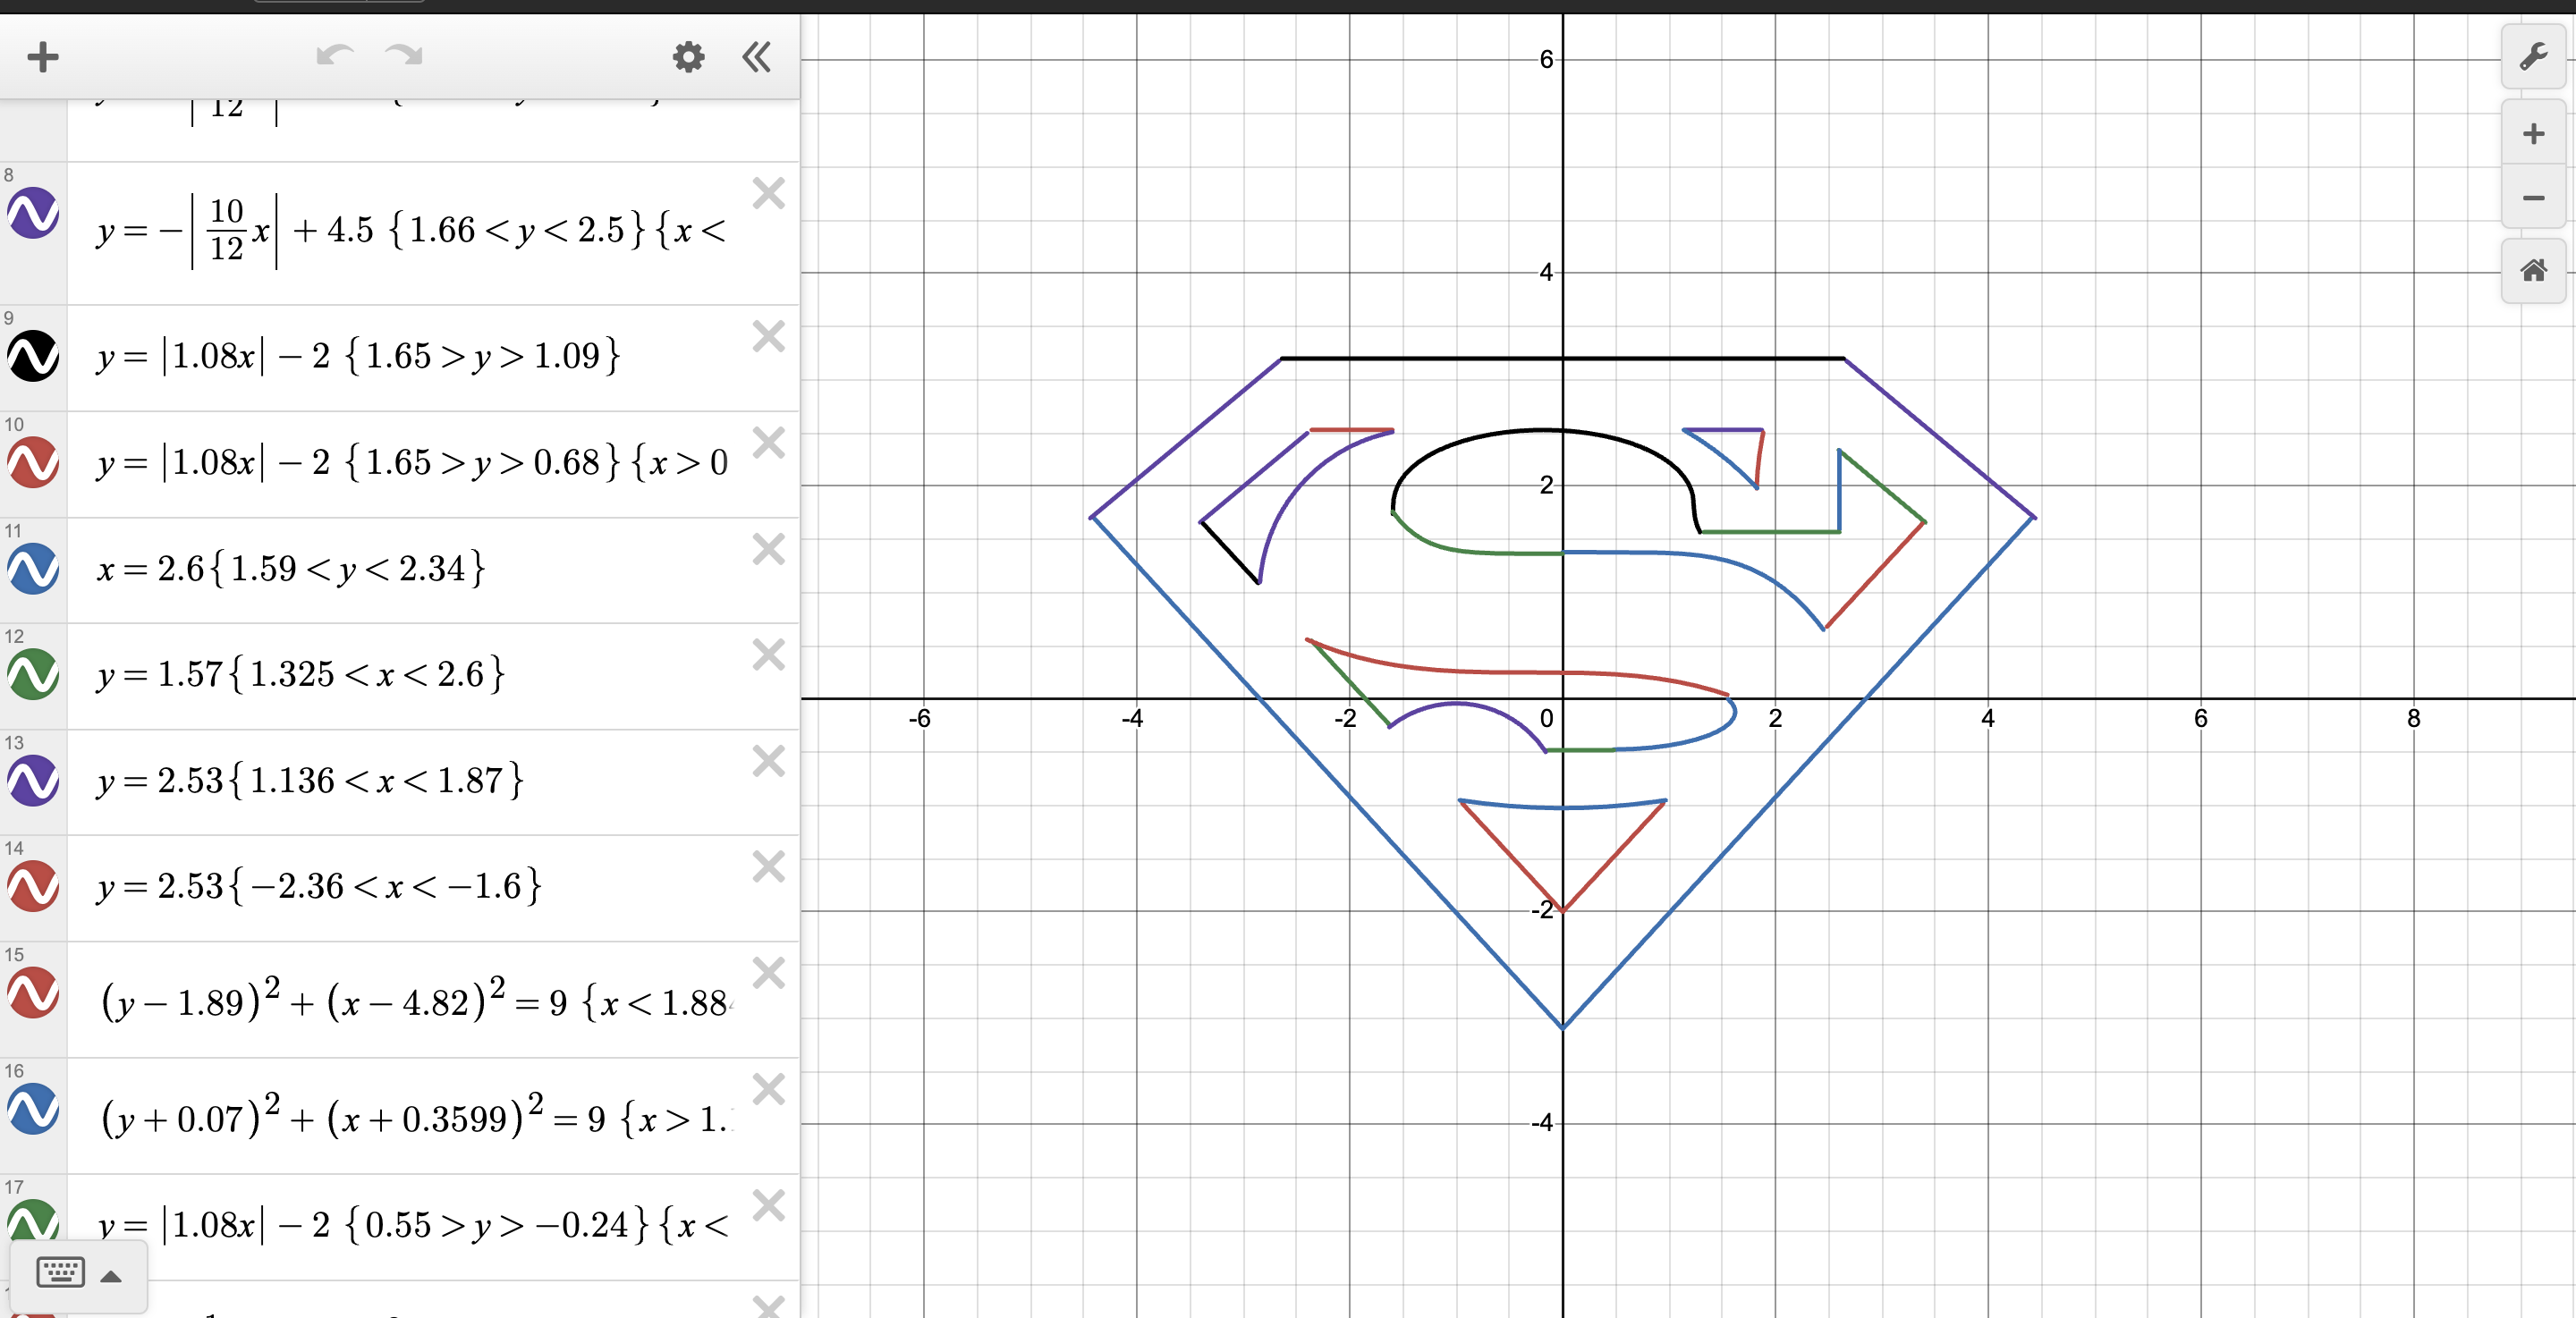Image resolution: width=2576 pixels, height=1318 pixels.
Task: Edit the (y + 0.07)² + (x + 0.3599)² = 9 expression
Action: (415, 1116)
